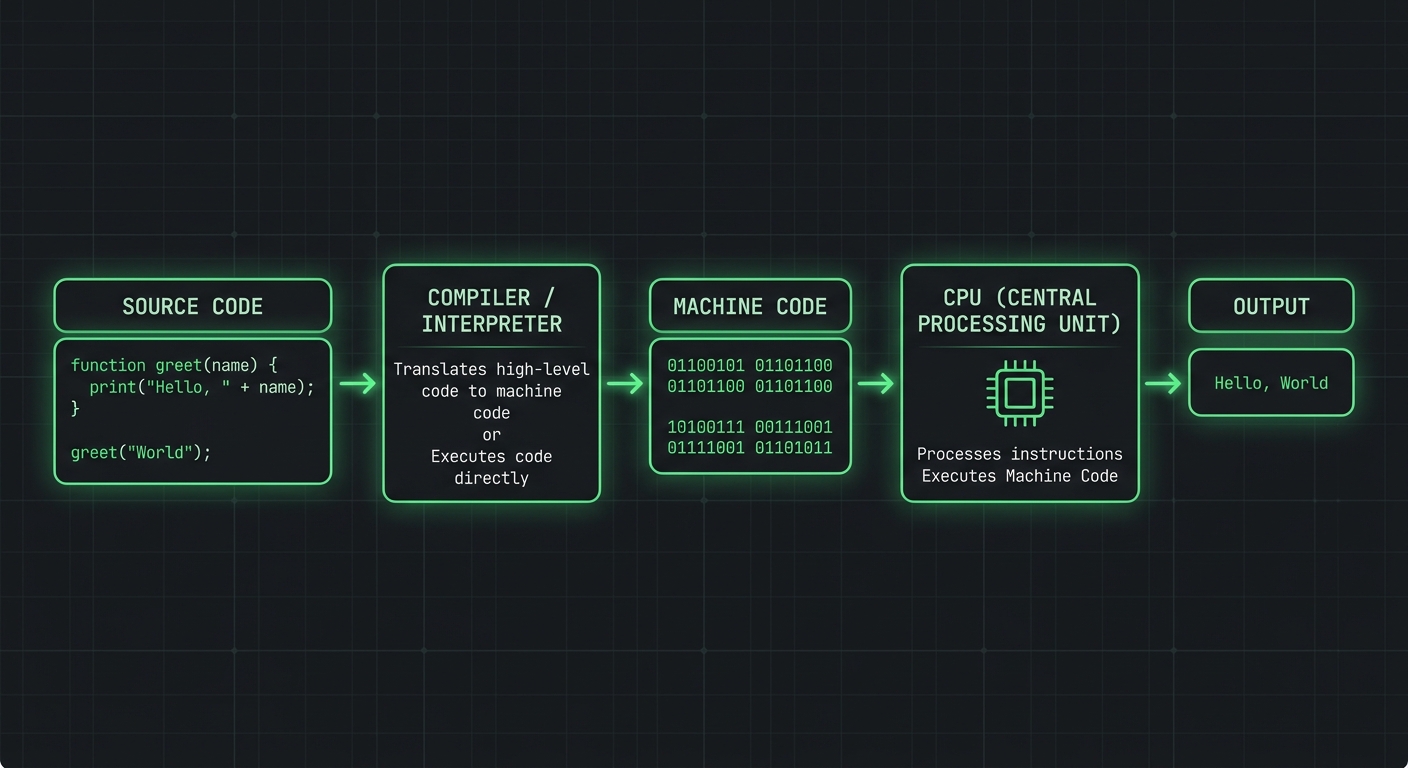Image resolution: width=1408 pixels, height=768 pixels.
Task: Click binary row '01100101 01101100'
Action: click(x=750, y=366)
